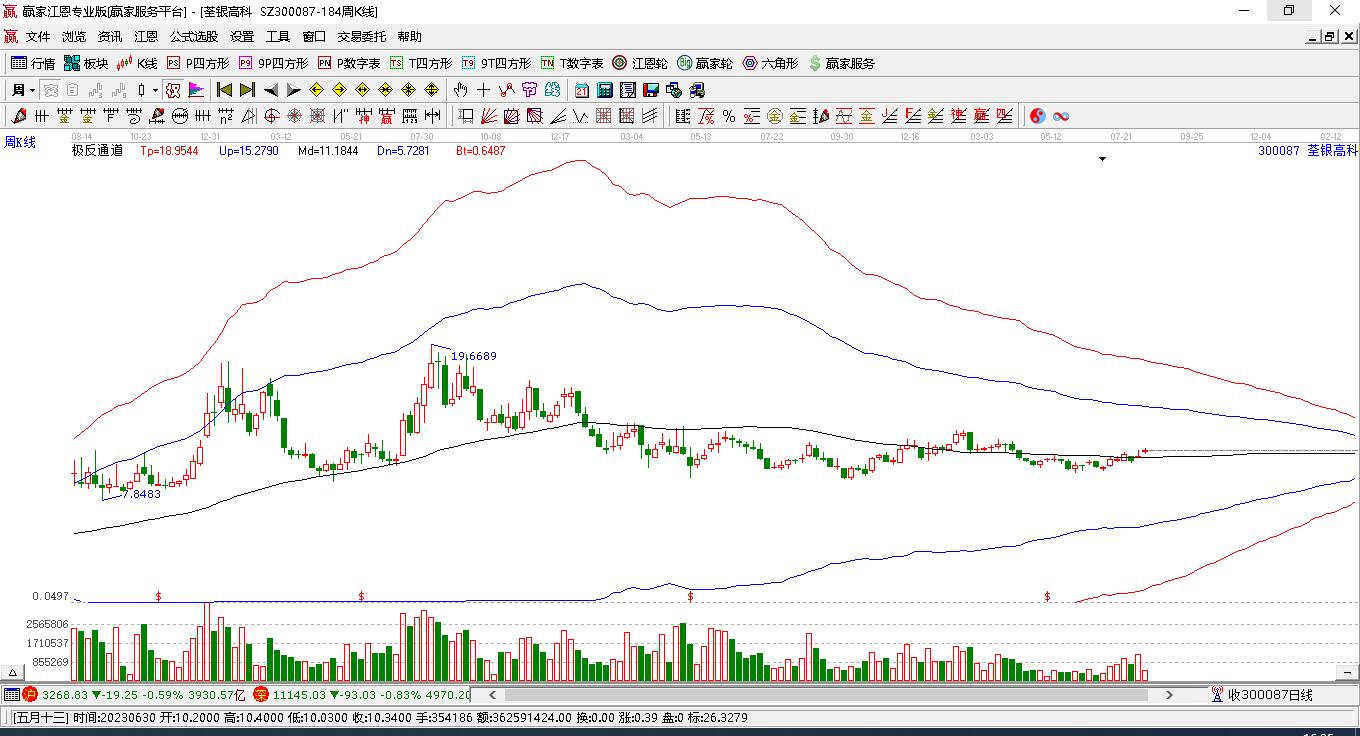Toggle the K线 candlestick view
Image resolution: width=1360 pixels, height=736 pixels.
tap(137, 63)
